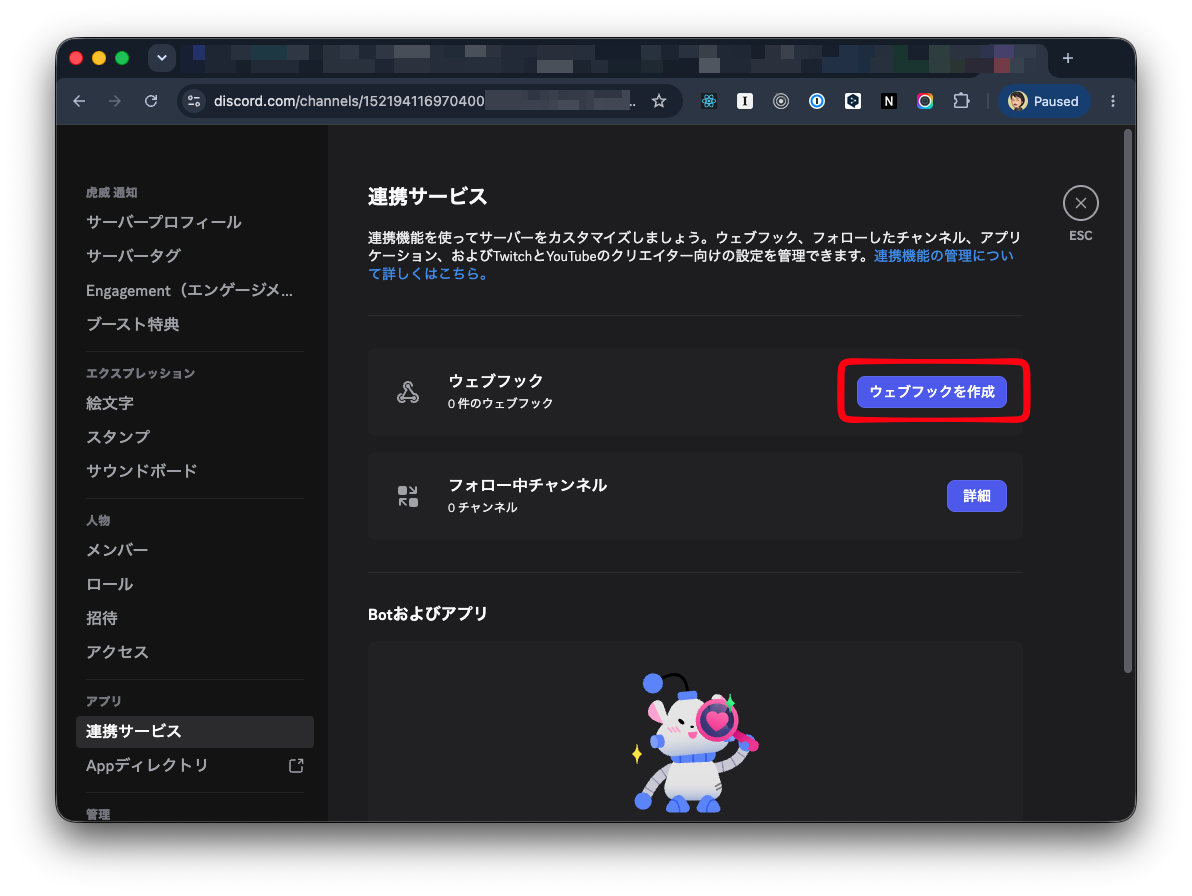1192x896 pixels.
Task: Open the Extensions puzzle menu
Action: (x=962, y=101)
